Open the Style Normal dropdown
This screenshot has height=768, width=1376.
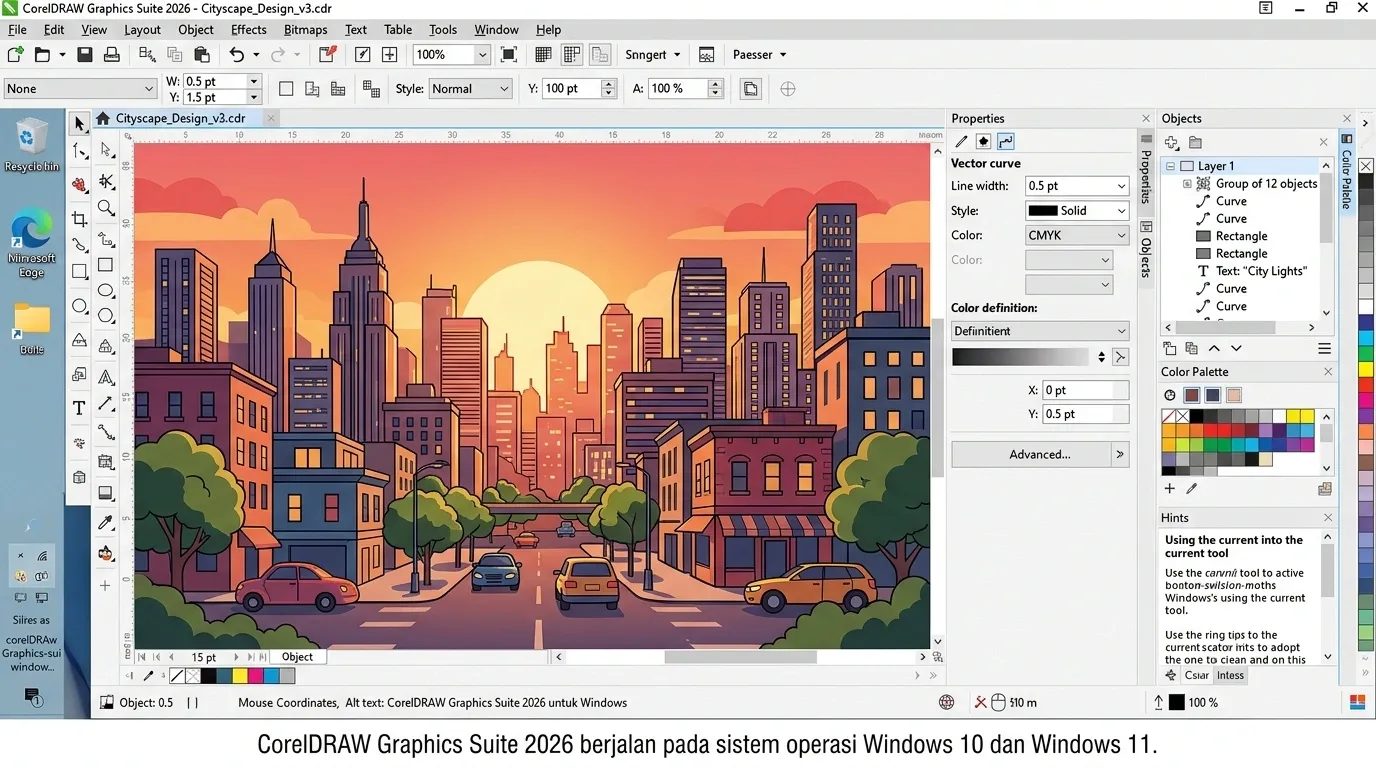point(470,89)
